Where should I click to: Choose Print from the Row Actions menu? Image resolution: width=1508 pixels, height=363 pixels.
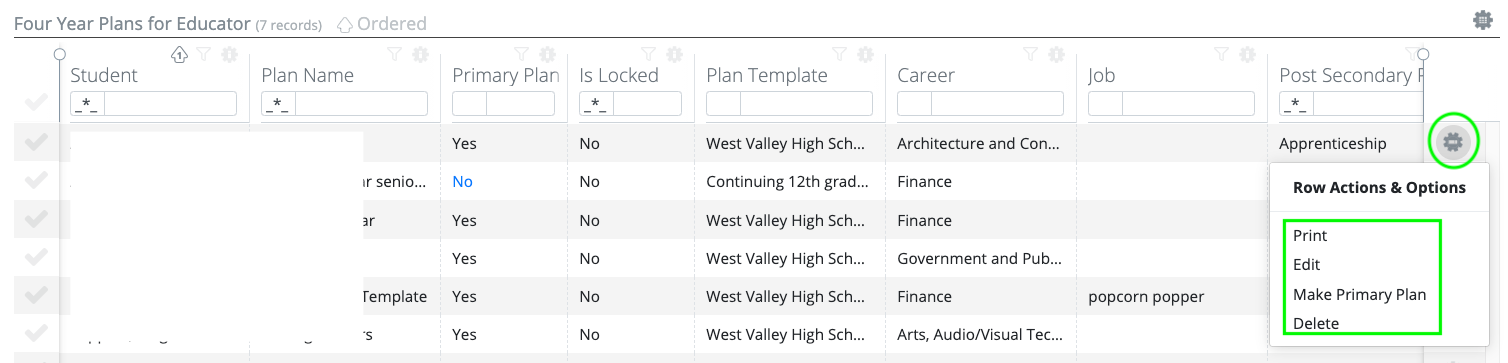[1310, 236]
